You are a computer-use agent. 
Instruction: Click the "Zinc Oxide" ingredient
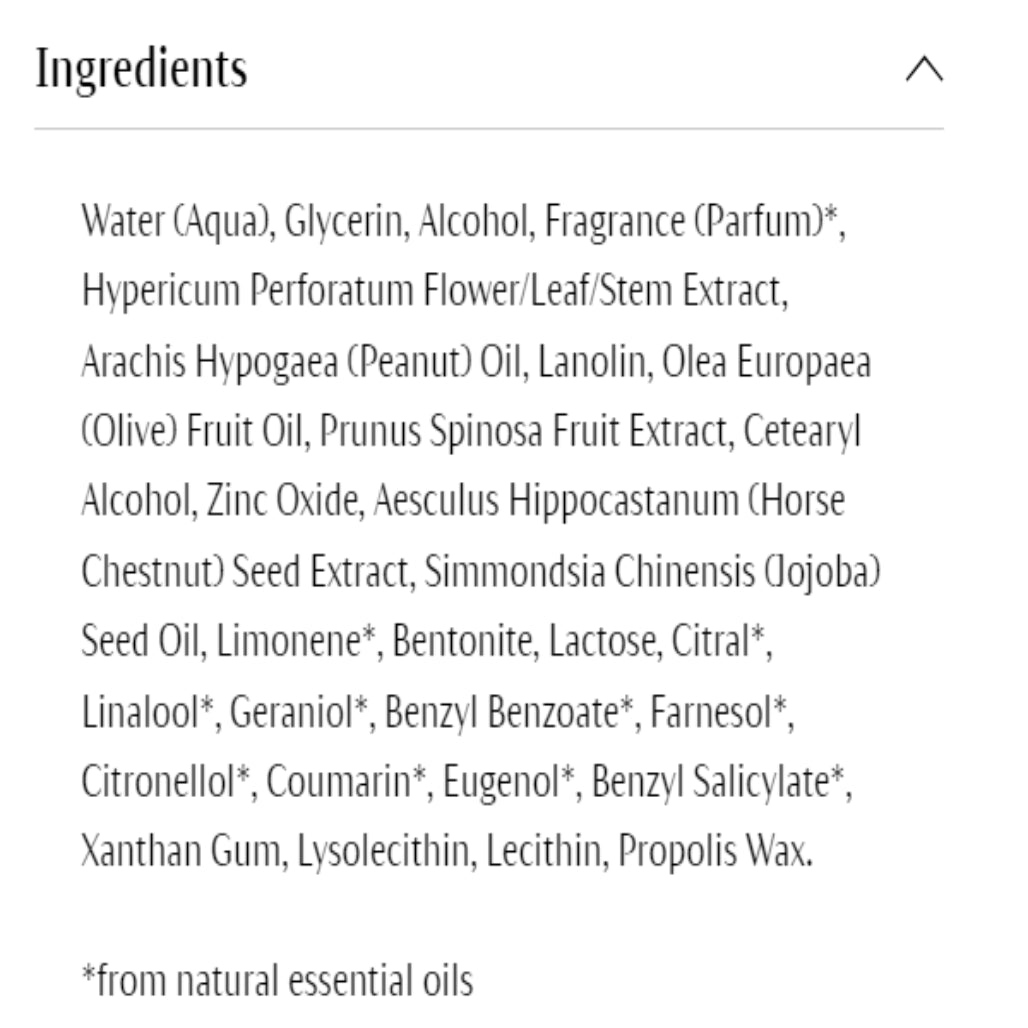coord(282,503)
